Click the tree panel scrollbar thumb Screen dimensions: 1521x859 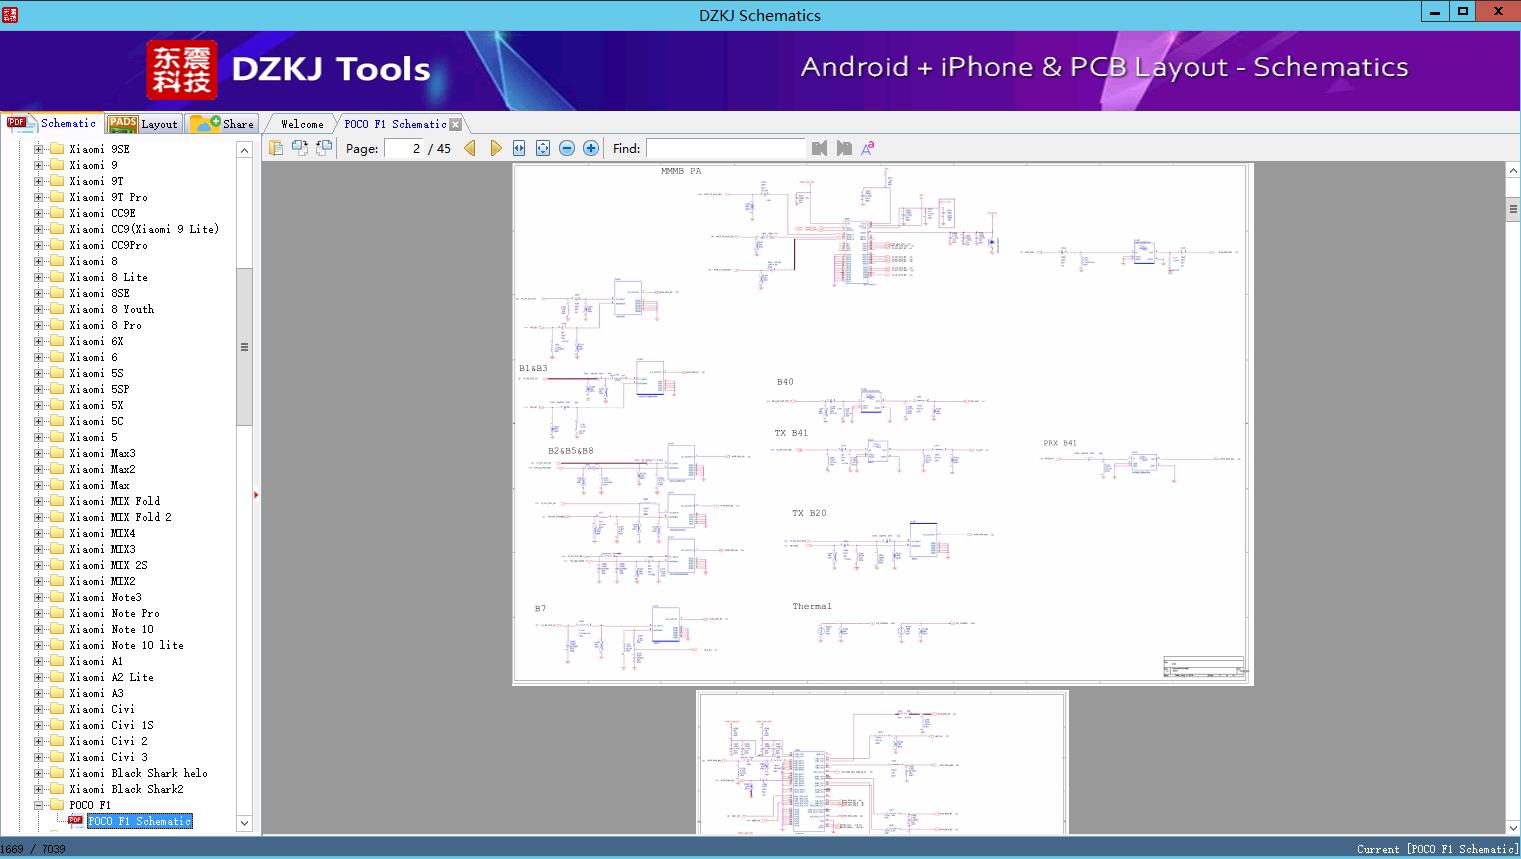point(244,347)
